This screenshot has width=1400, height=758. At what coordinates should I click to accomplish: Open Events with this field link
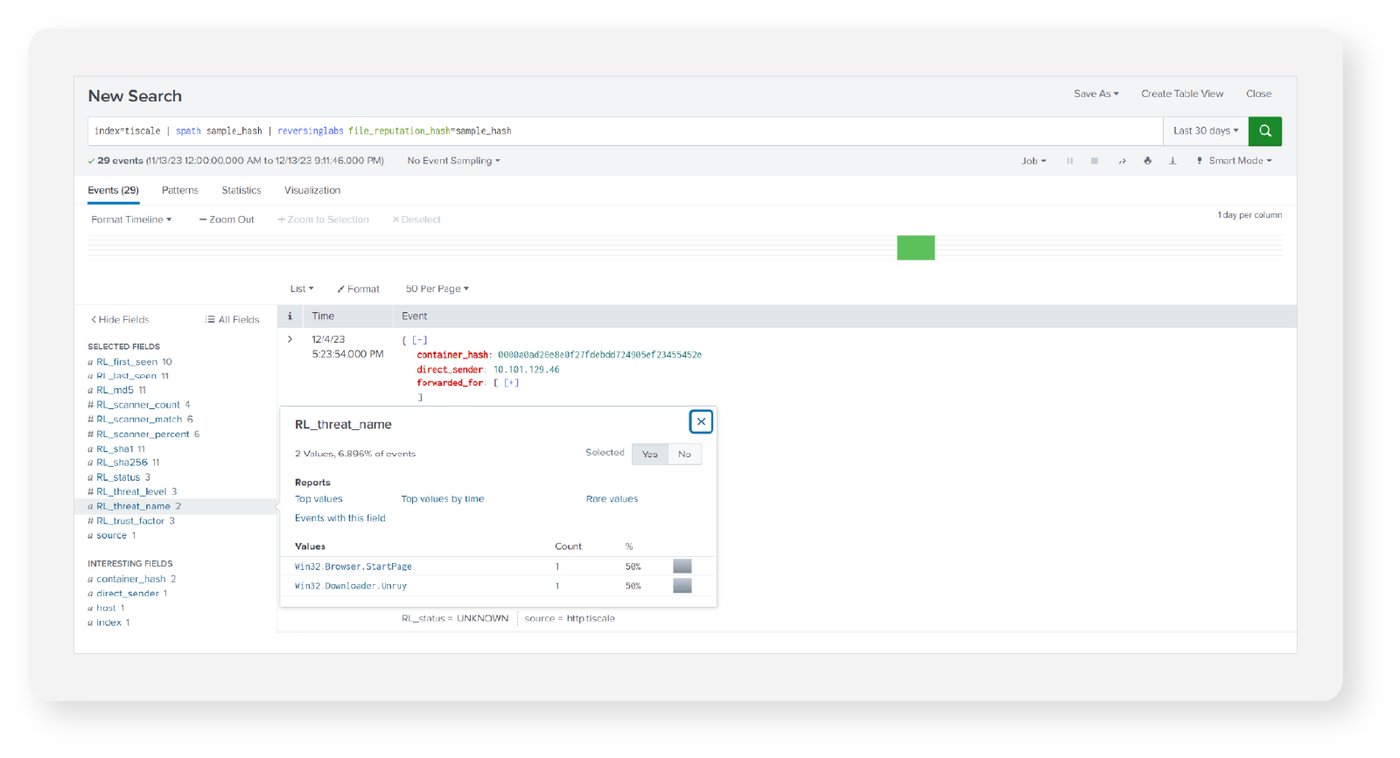(340, 518)
